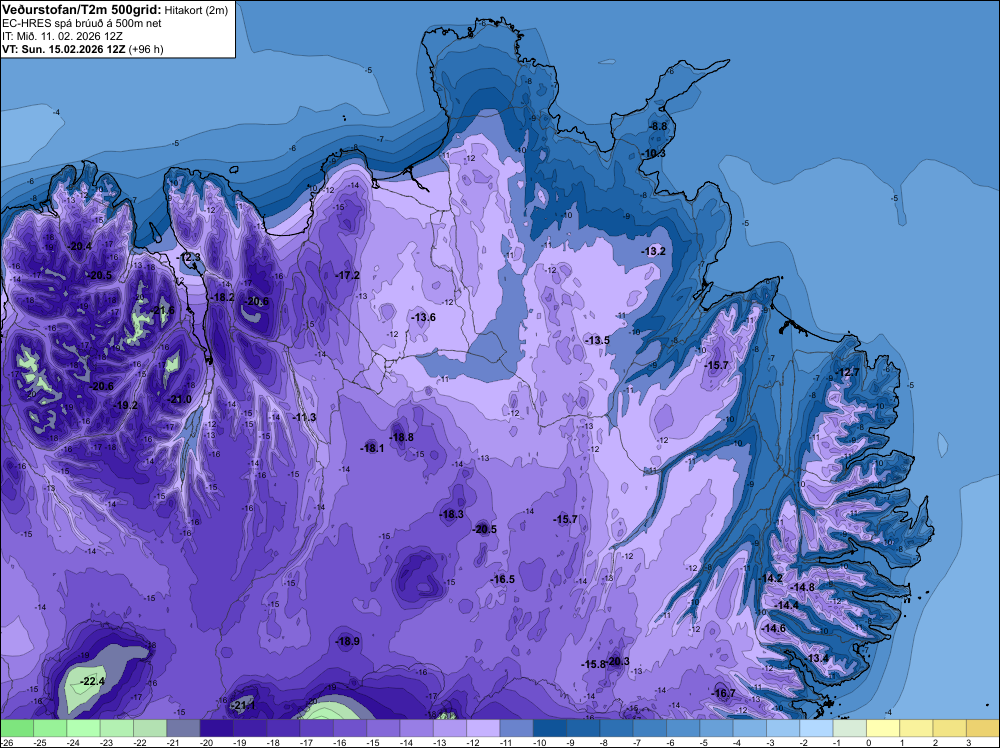This screenshot has height=748, width=1000.
Task: Select the -16.5 temperature reading
Action: click(x=503, y=579)
